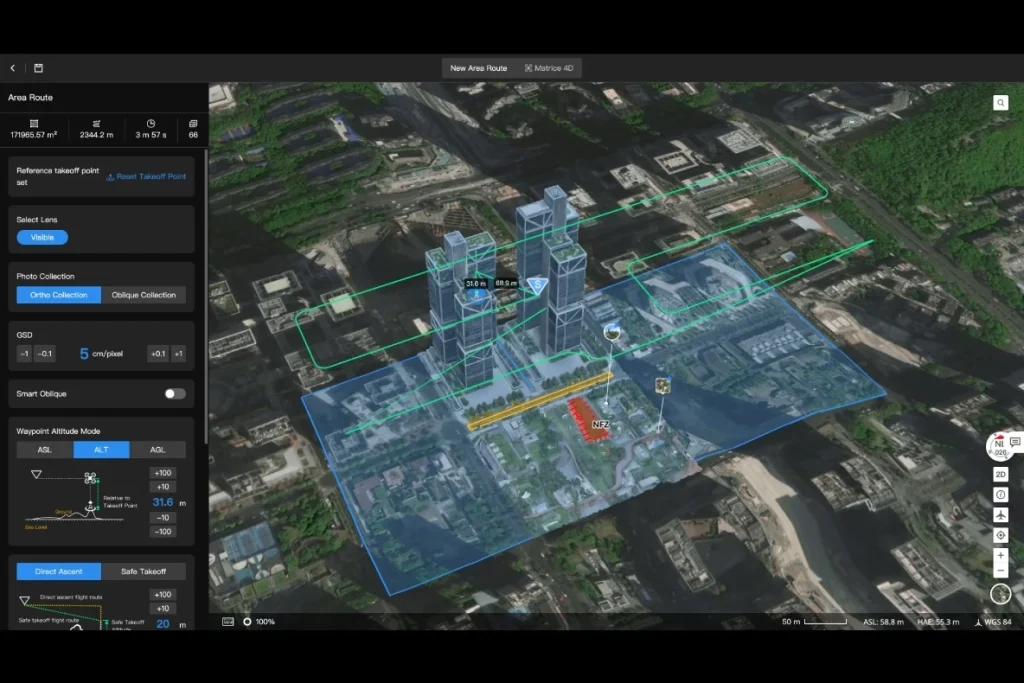This screenshot has height=683, width=1024.
Task: Click the New Area Route title
Action: click(479, 69)
